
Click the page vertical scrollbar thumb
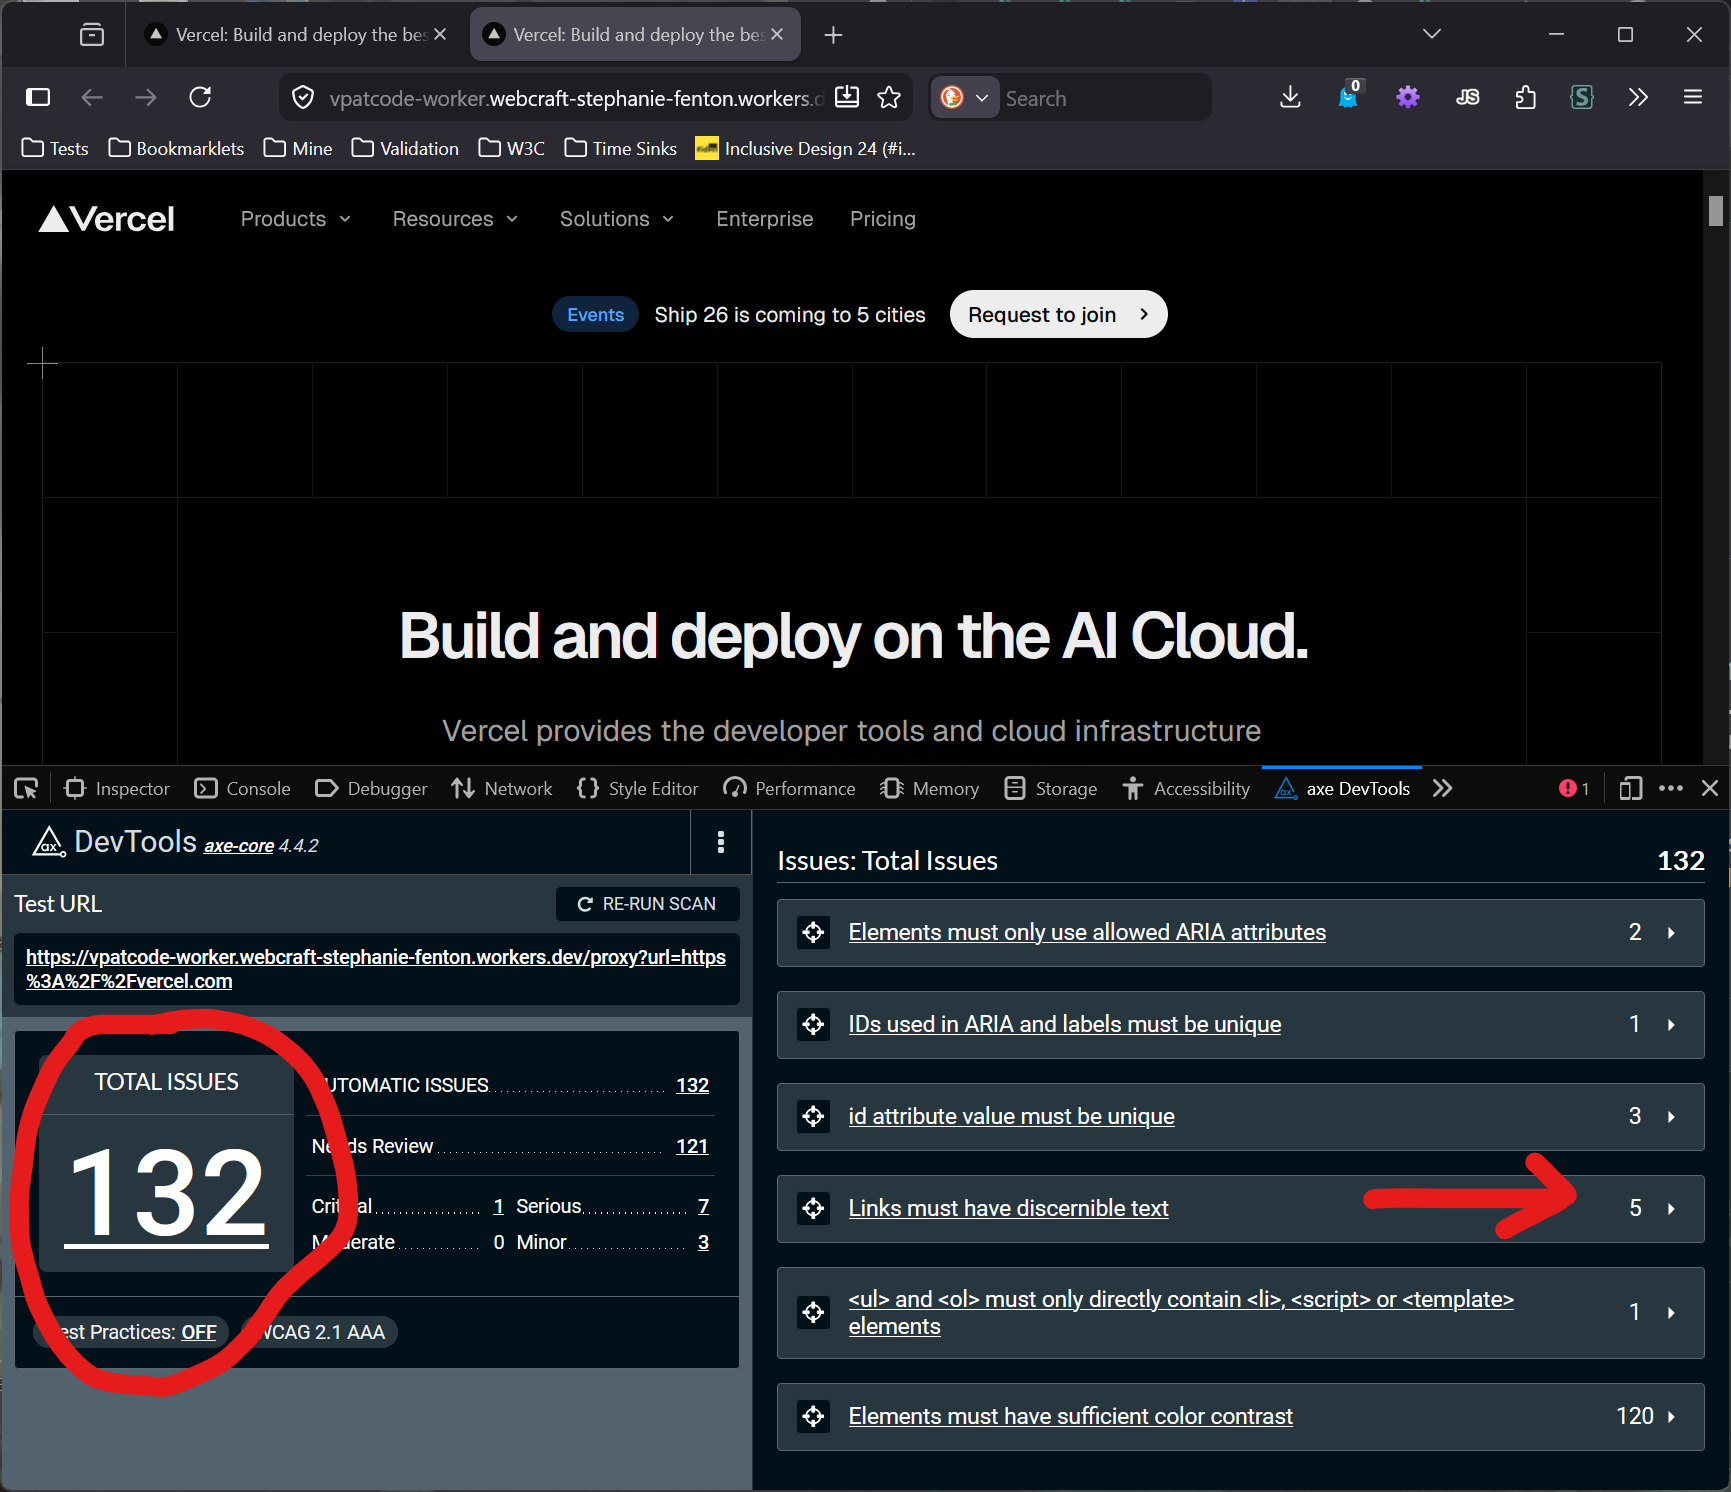(1716, 211)
